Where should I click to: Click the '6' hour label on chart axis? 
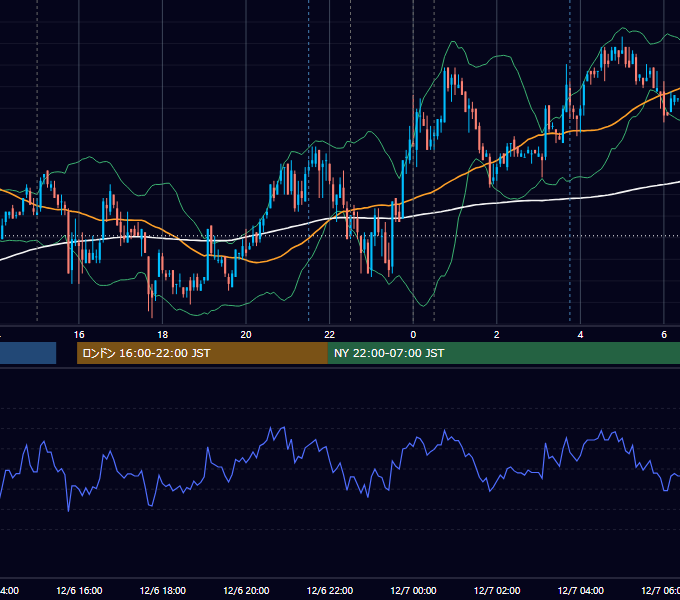(x=664, y=334)
